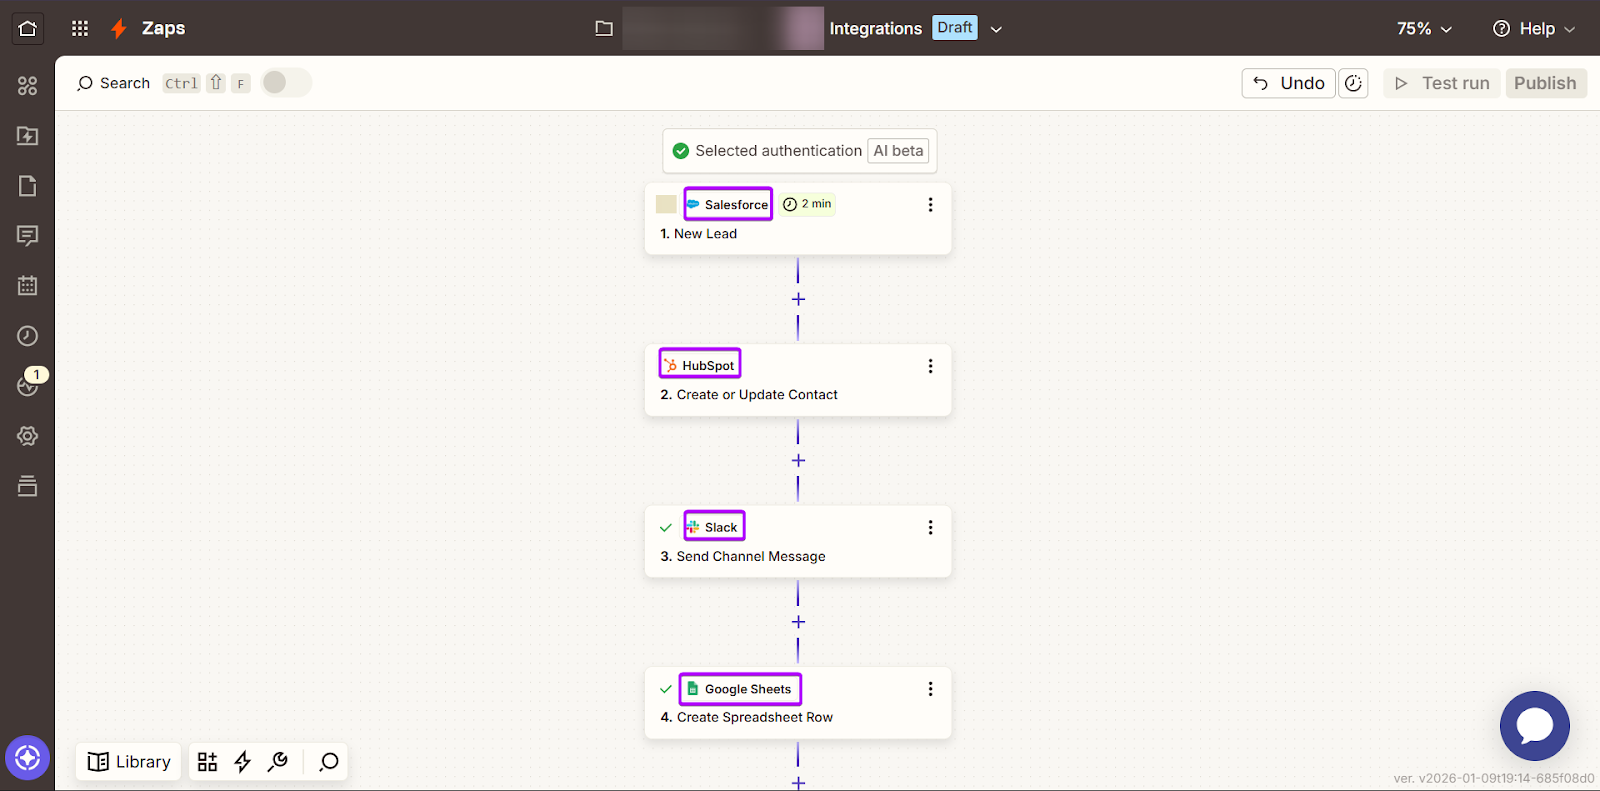1600x791 pixels.
Task: Click '3. Send Channel Message' step text
Action: pyautogui.click(x=743, y=557)
